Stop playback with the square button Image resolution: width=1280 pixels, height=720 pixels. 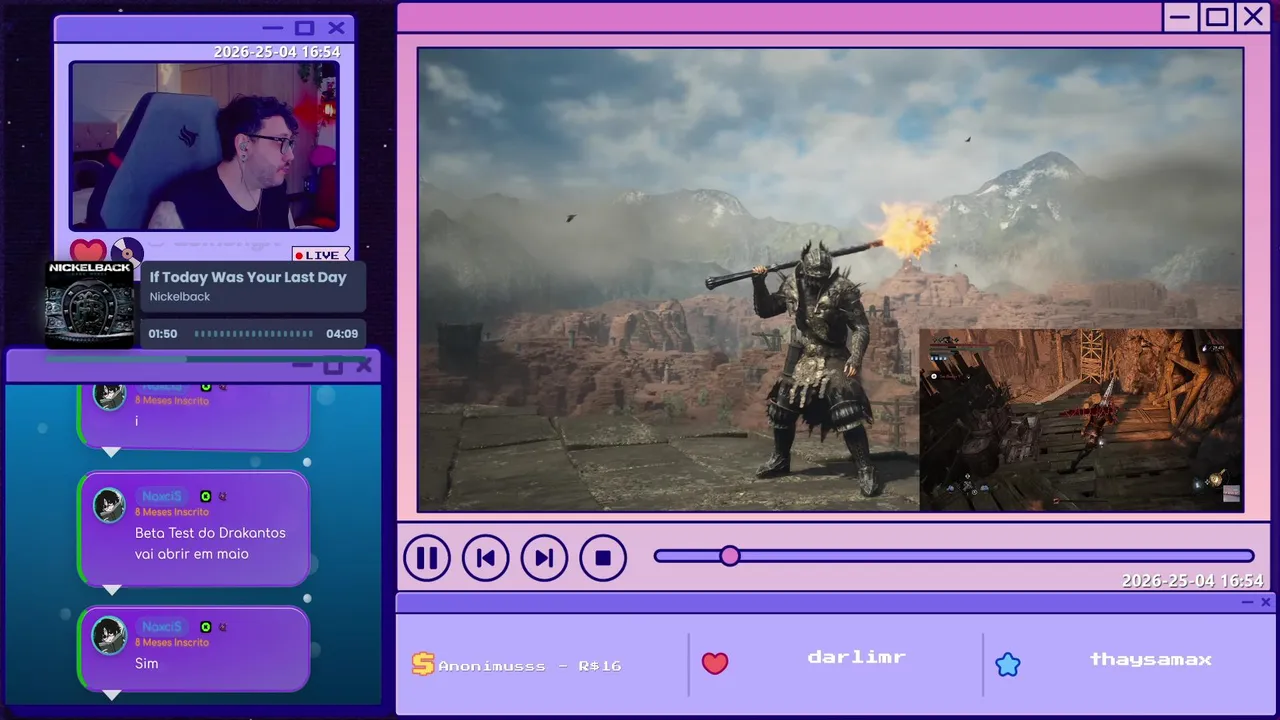point(603,557)
